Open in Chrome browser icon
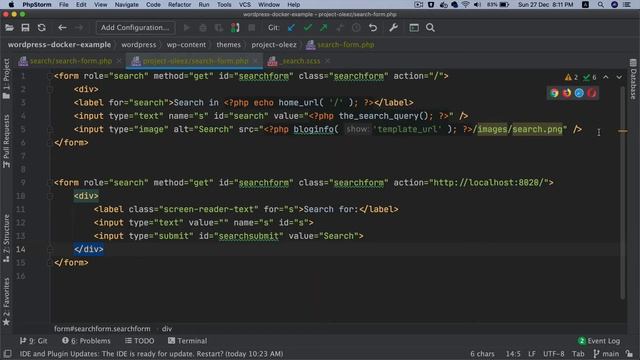This screenshot has height=360, width=640. [x=554, y=93]
